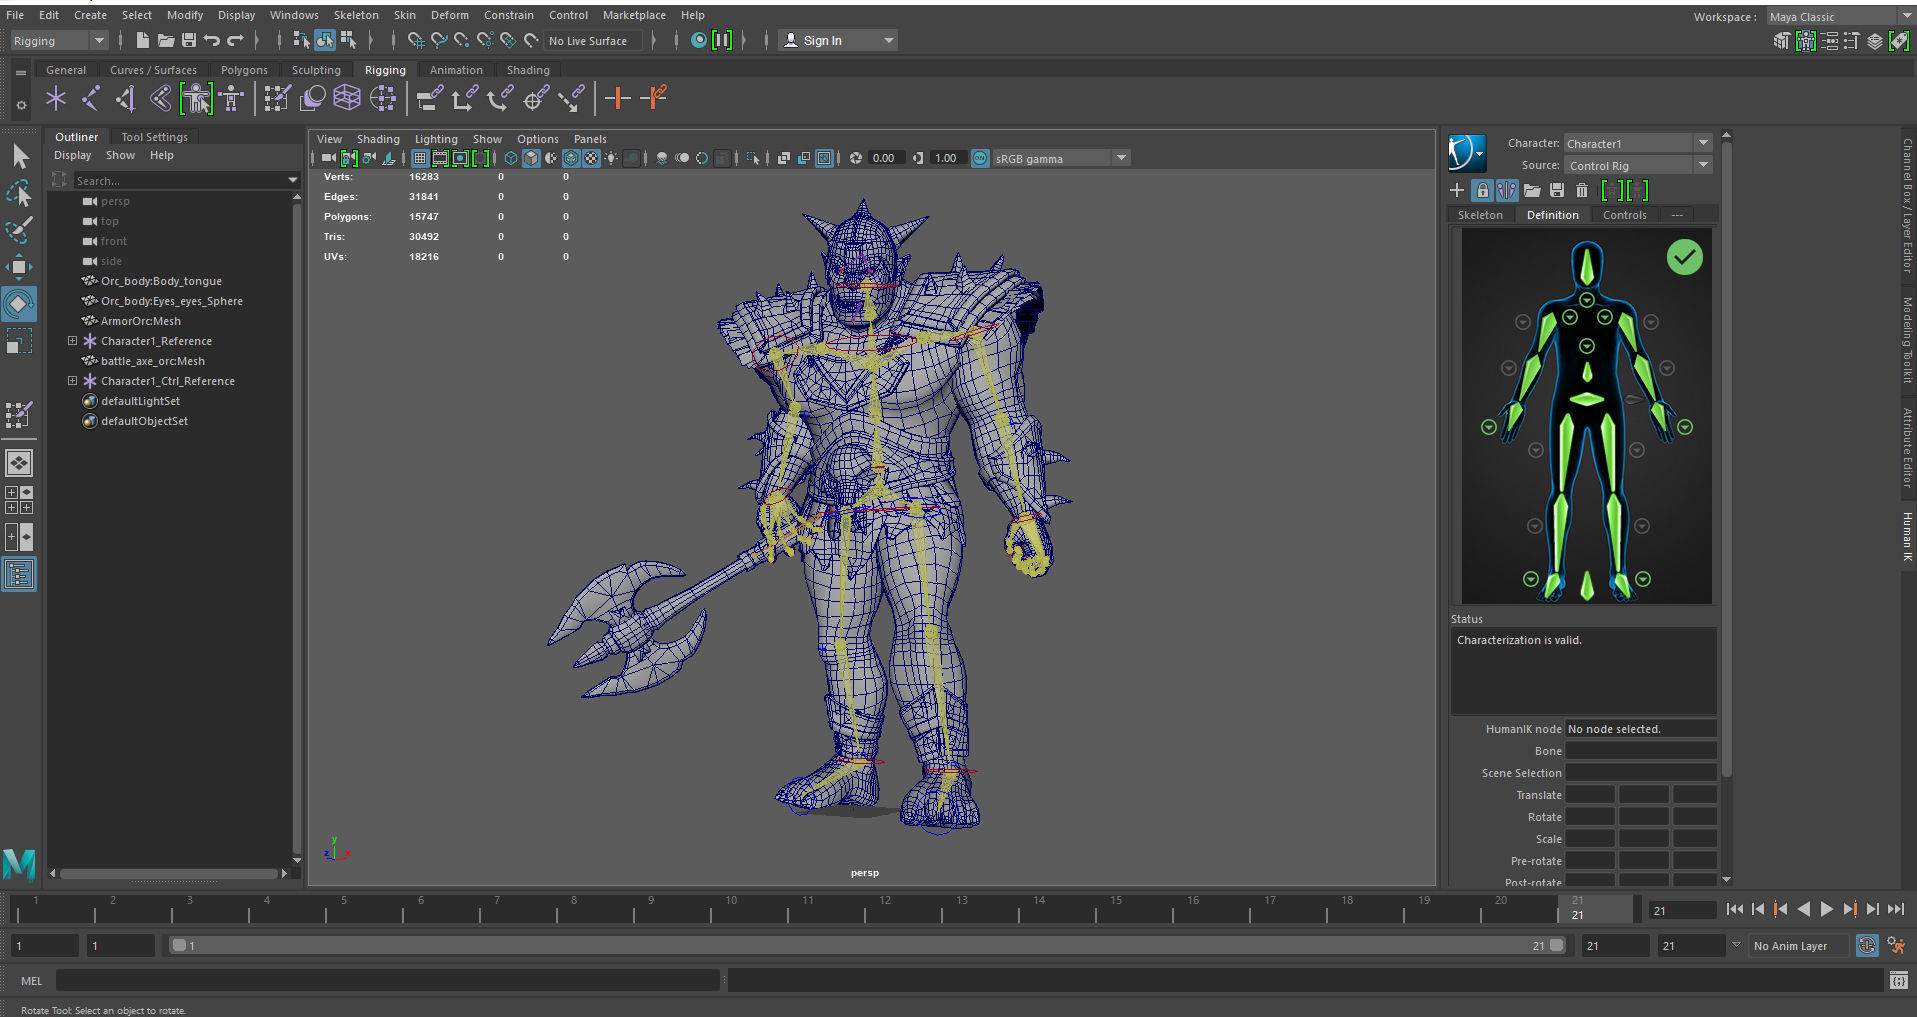Viewport: 1917px width, 1017px height.
Task: Click the Undo icon in status line
Action: click(212, 40)
